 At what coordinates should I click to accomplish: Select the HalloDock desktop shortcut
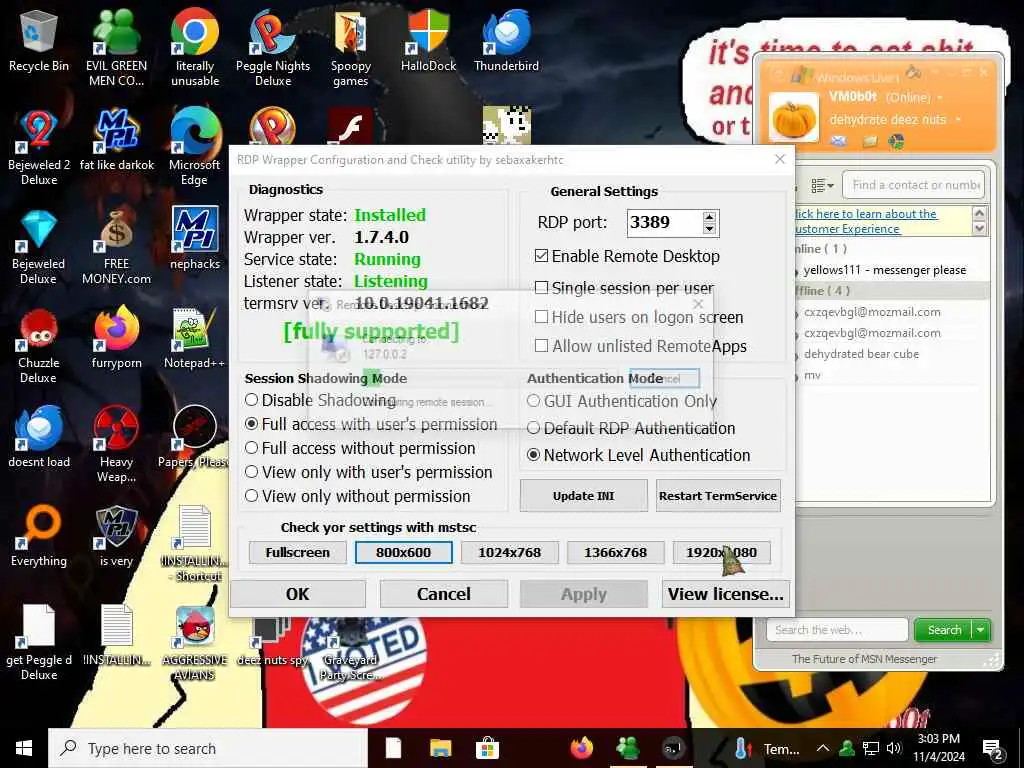428,40
